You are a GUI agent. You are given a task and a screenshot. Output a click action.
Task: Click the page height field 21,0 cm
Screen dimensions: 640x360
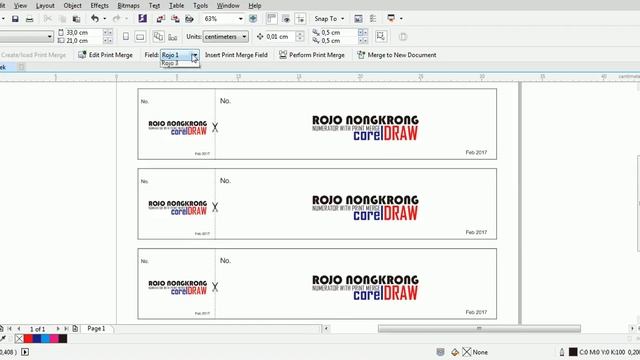84,40
